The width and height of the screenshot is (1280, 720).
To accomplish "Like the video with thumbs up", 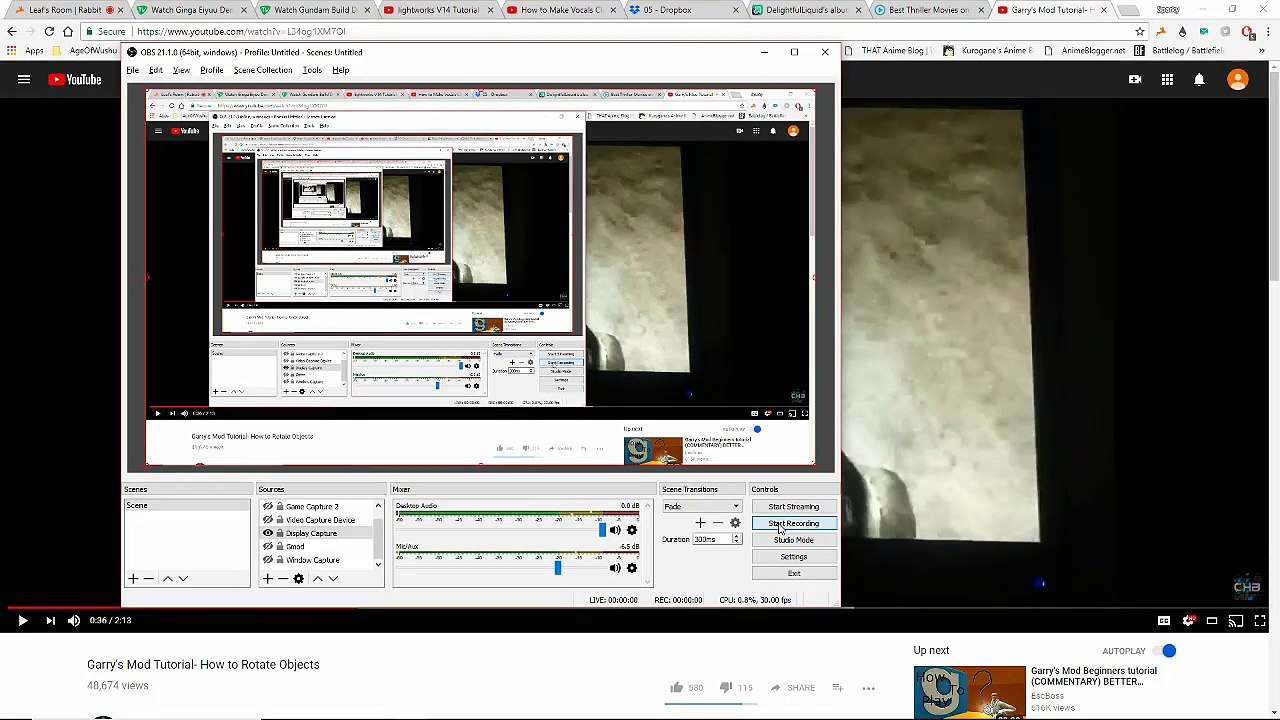I will (x=677, y=688).
